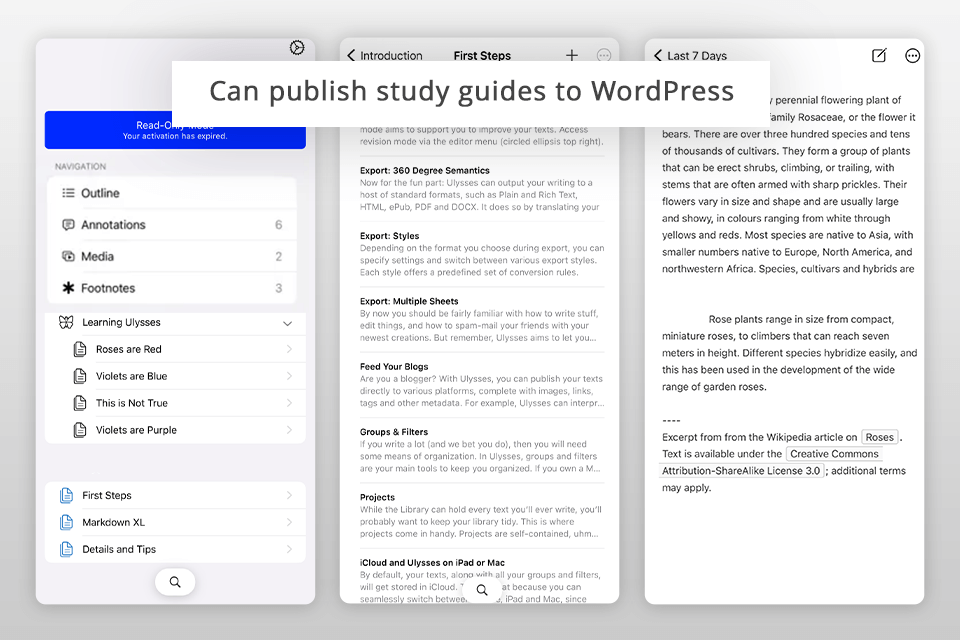The image size is (960, 640).
Task: Open Markdown XL row chevron
Action: [x=289, y=522]
